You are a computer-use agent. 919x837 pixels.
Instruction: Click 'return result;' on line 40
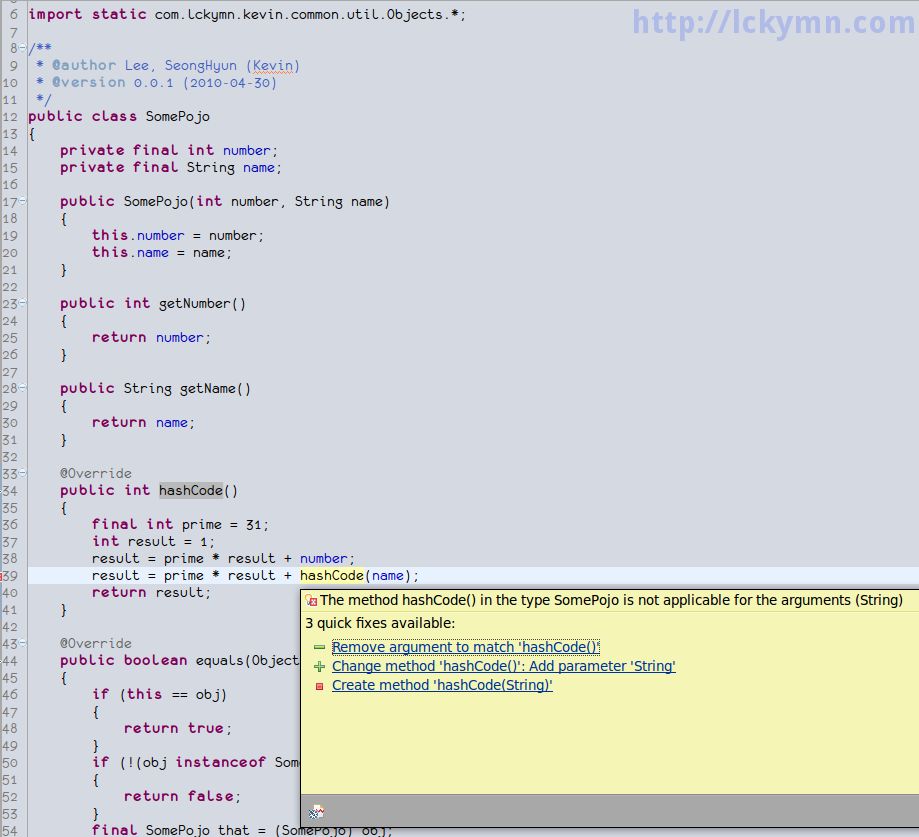tap(151, 593)
